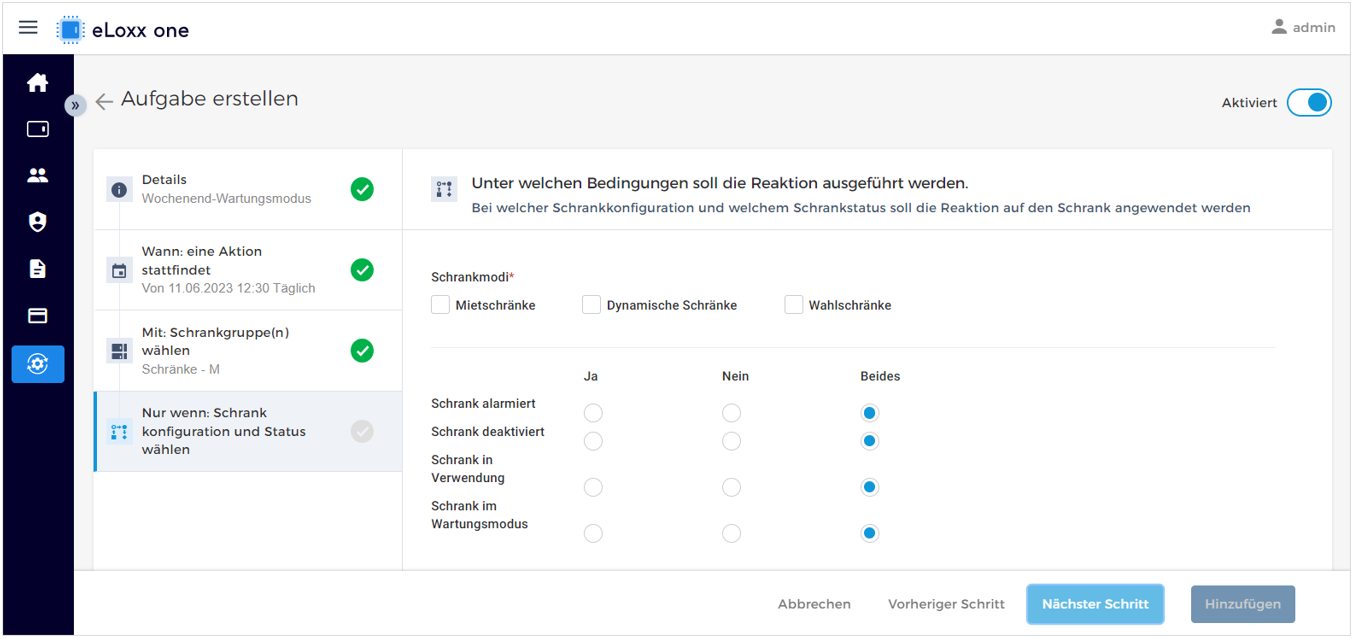Open the users icon in the sidebar
The width and height of the screenshot is (1352, 638).
[x=38, y=175]
